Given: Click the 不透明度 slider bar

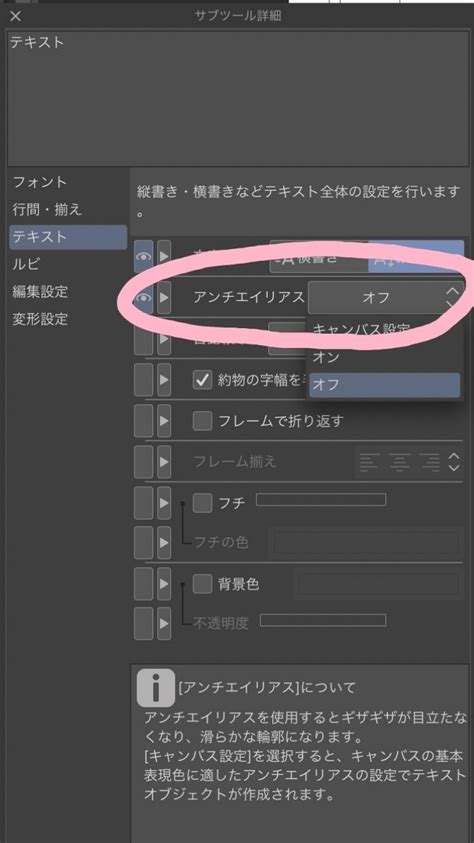Looking at the screenshot, I should pyautogui.click(x=323, y=620).
